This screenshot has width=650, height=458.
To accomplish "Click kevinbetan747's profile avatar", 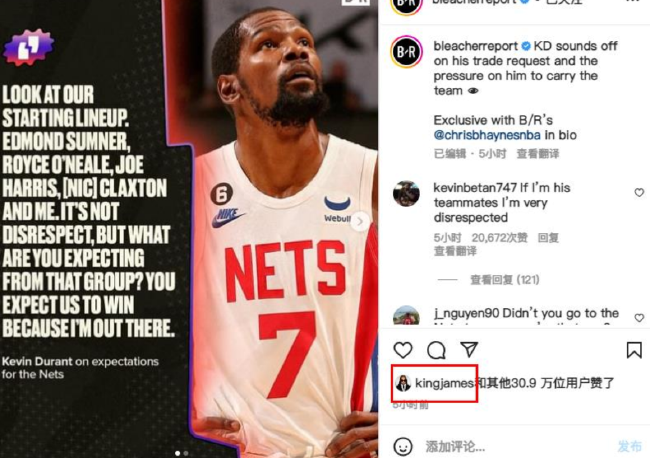I will (x=406, y=194).
